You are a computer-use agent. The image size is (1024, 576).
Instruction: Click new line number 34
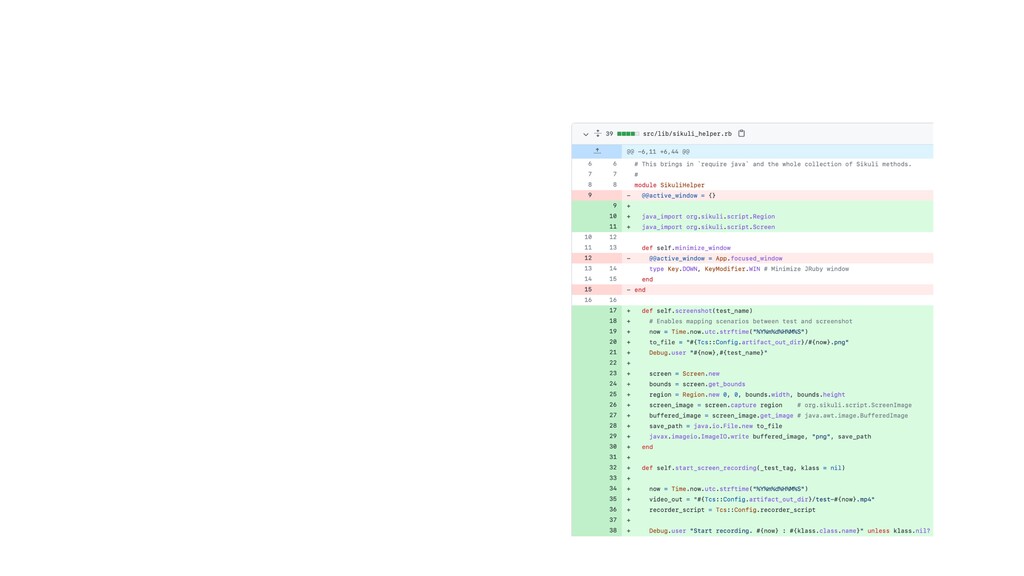[x=613, y=488]
